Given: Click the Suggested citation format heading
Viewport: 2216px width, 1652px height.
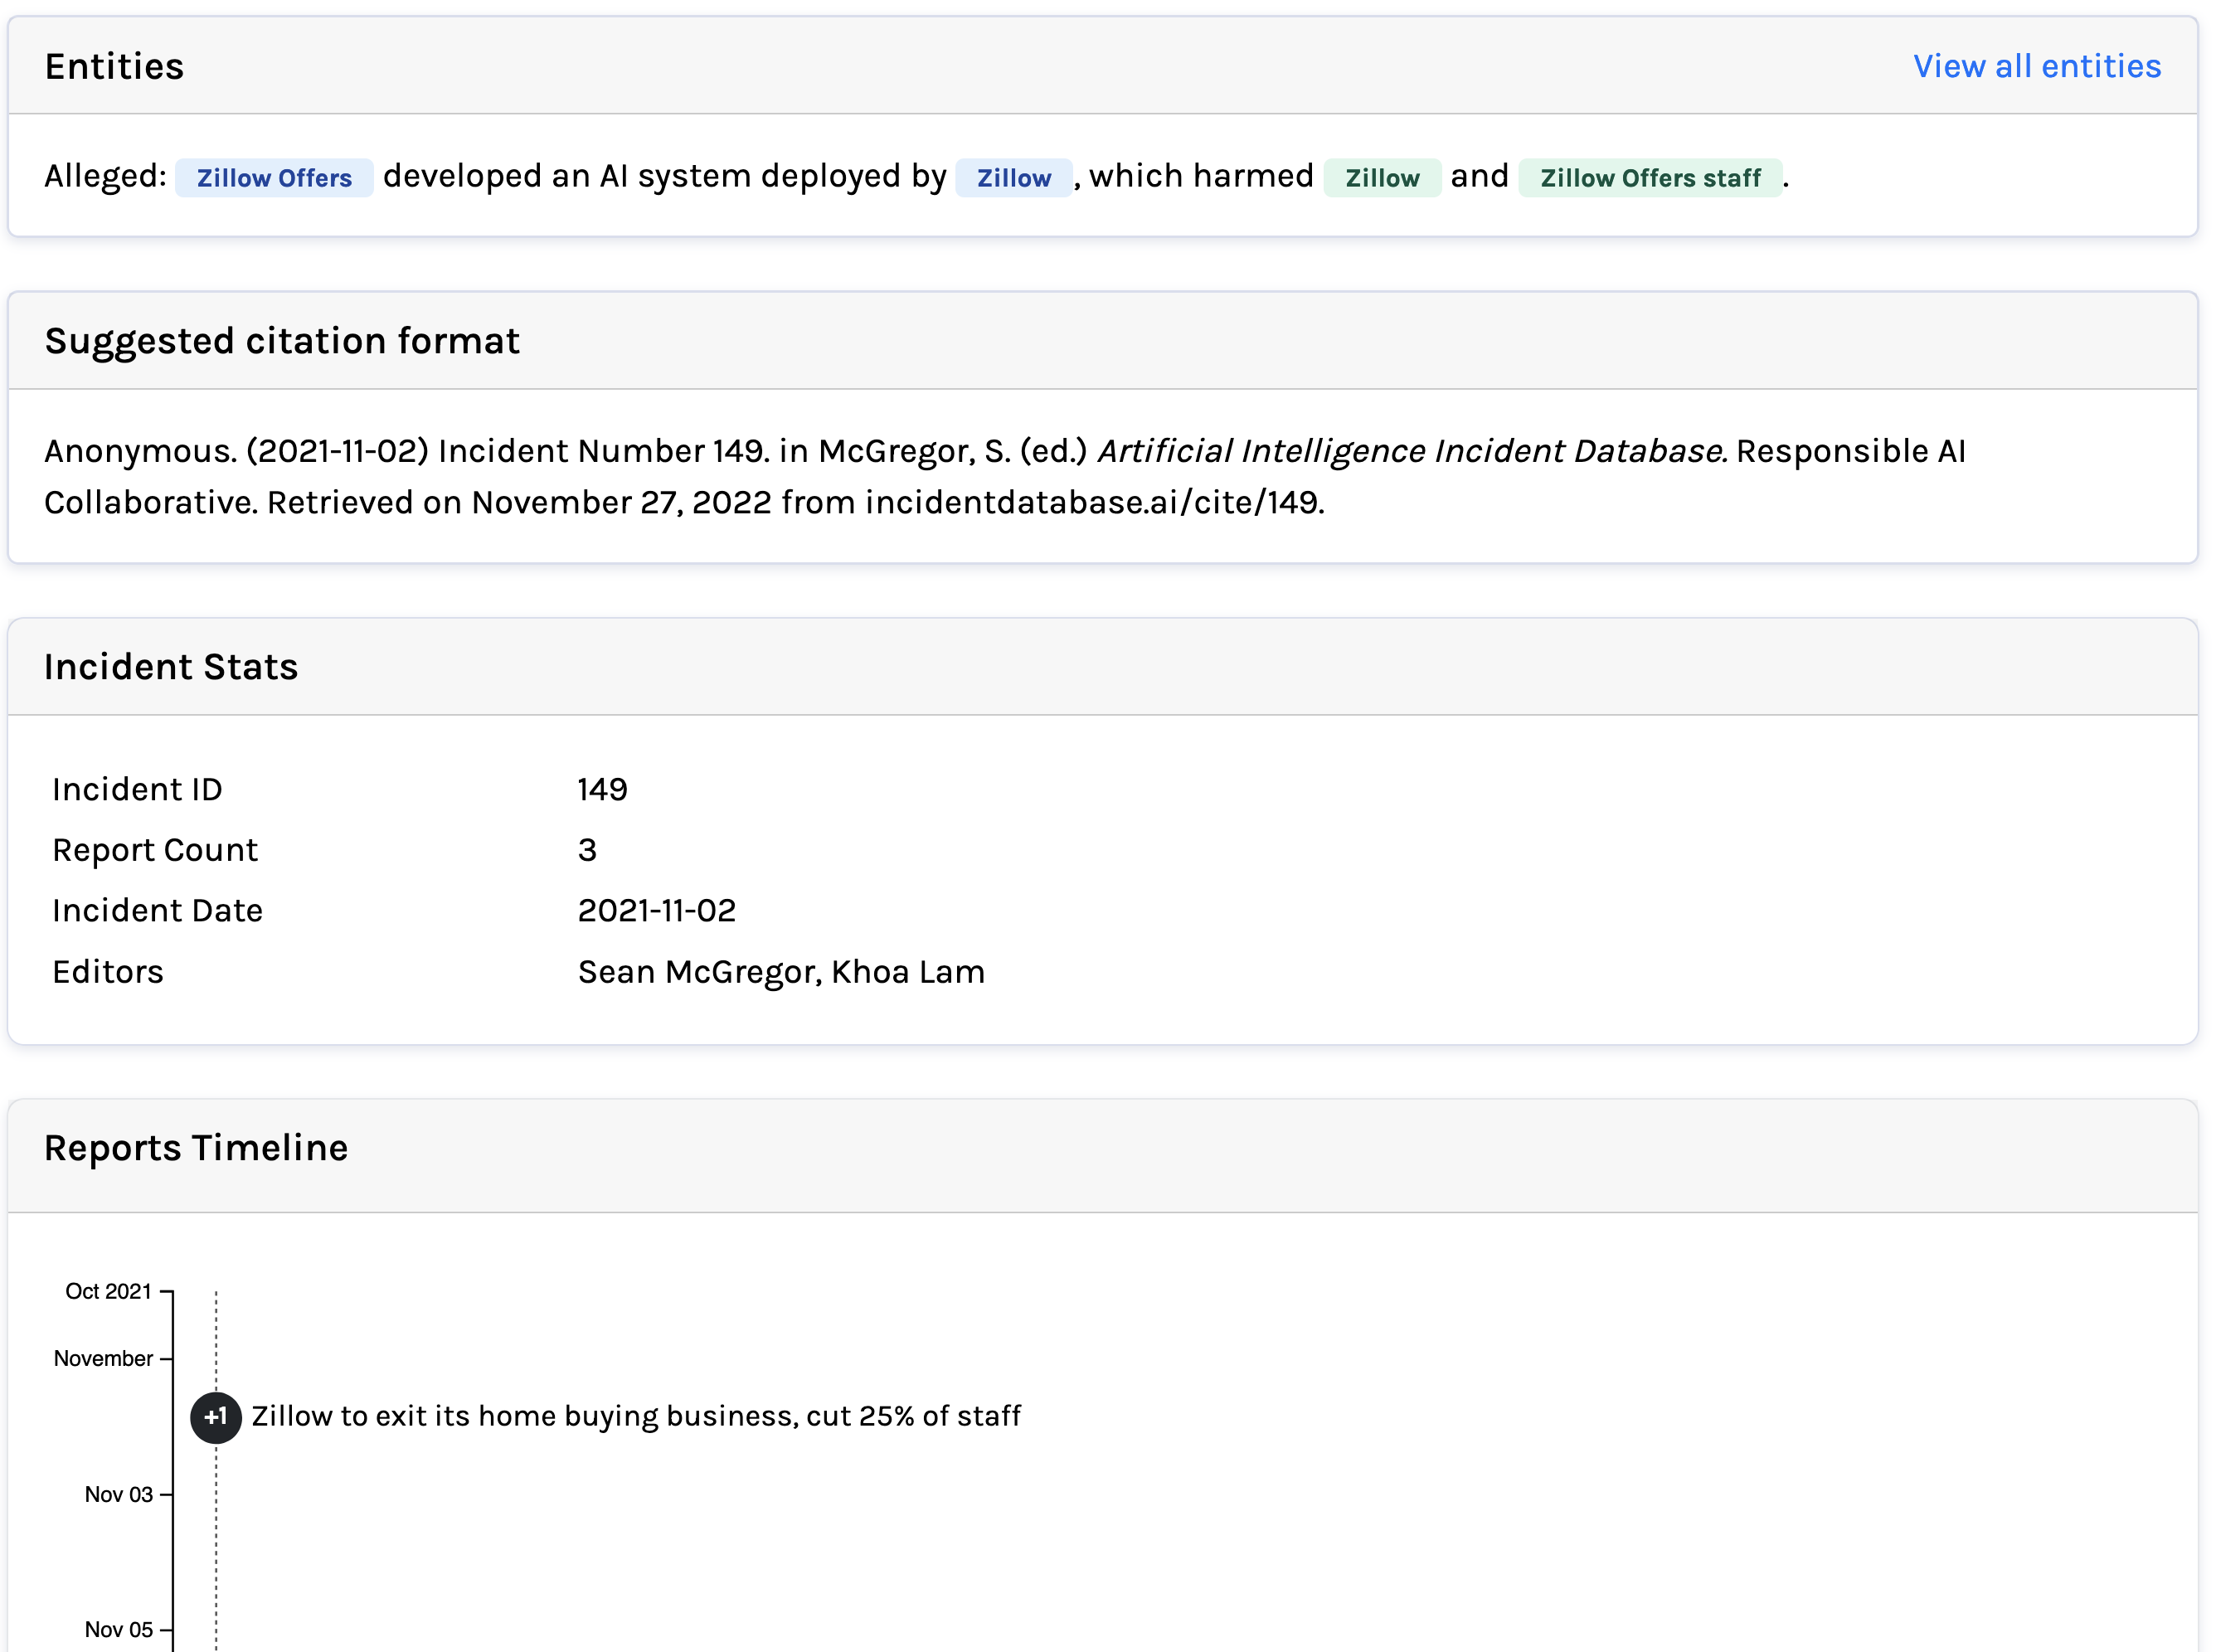Looking at the screenshot, I should click(x=282, y=341).
